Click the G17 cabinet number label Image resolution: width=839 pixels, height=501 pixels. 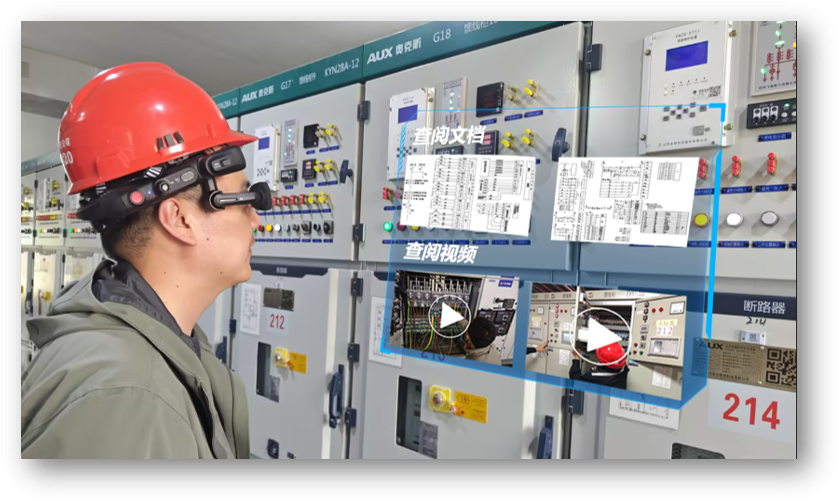tap(289, 86)
